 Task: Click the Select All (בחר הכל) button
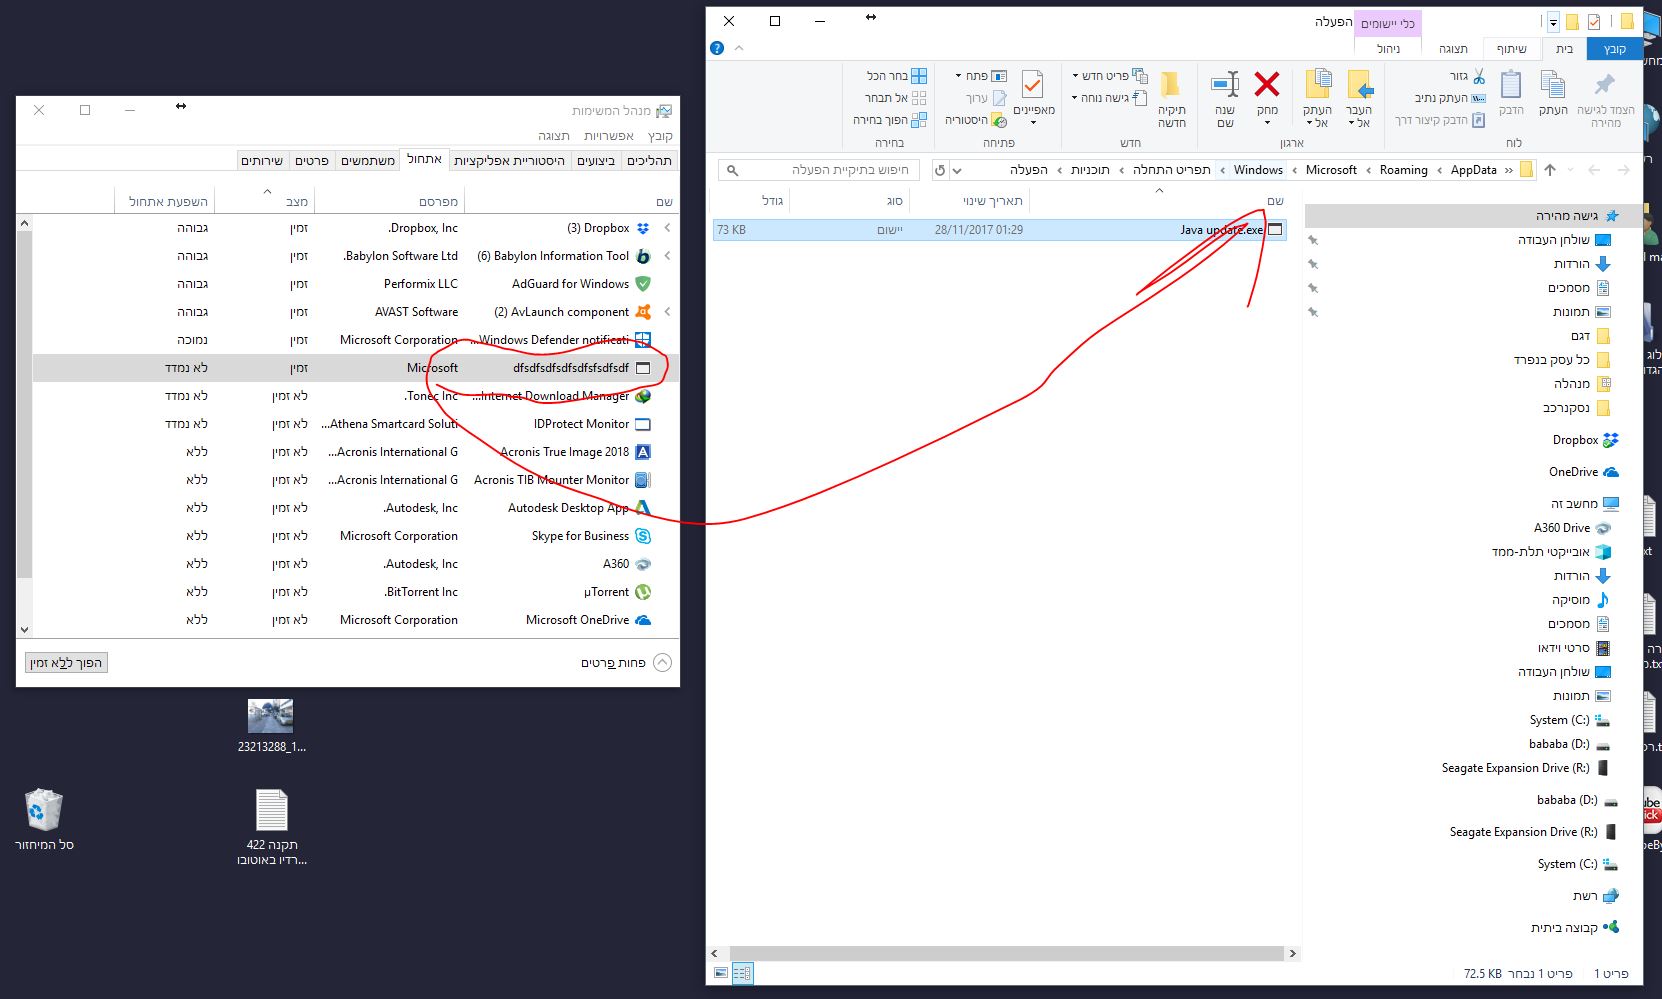coord(897,76)
